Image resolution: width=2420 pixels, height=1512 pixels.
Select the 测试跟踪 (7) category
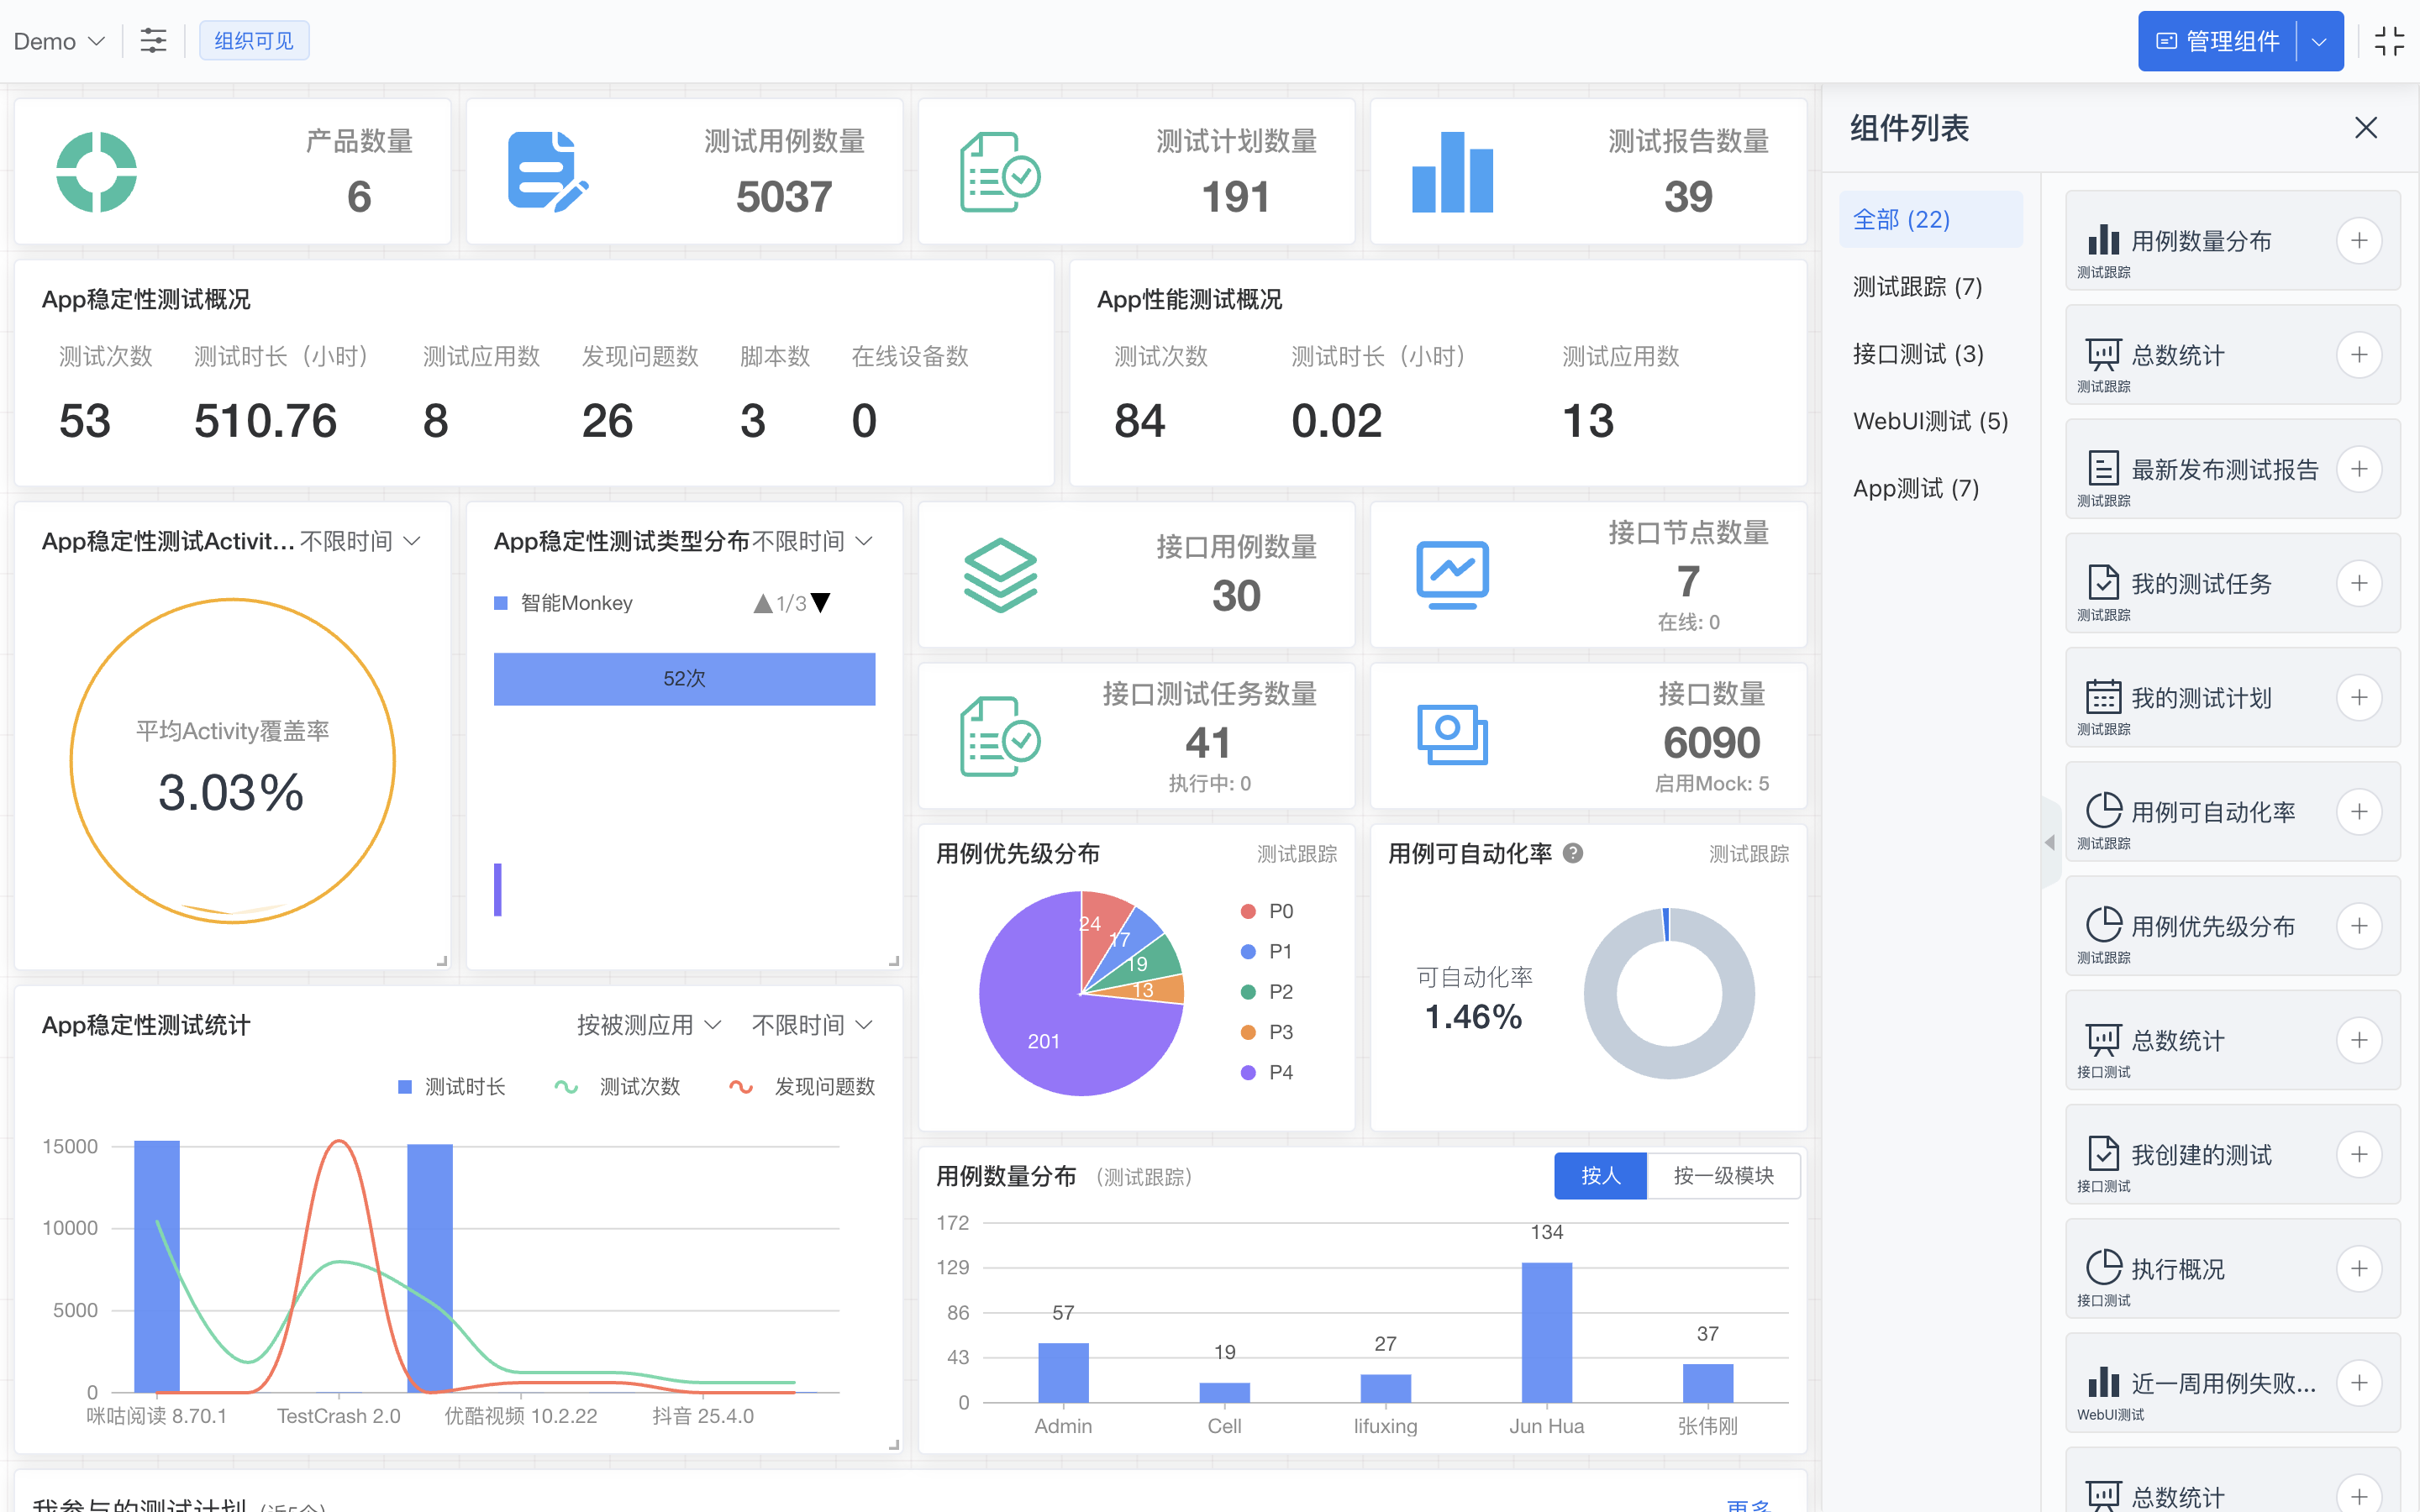pos(1930,287)
